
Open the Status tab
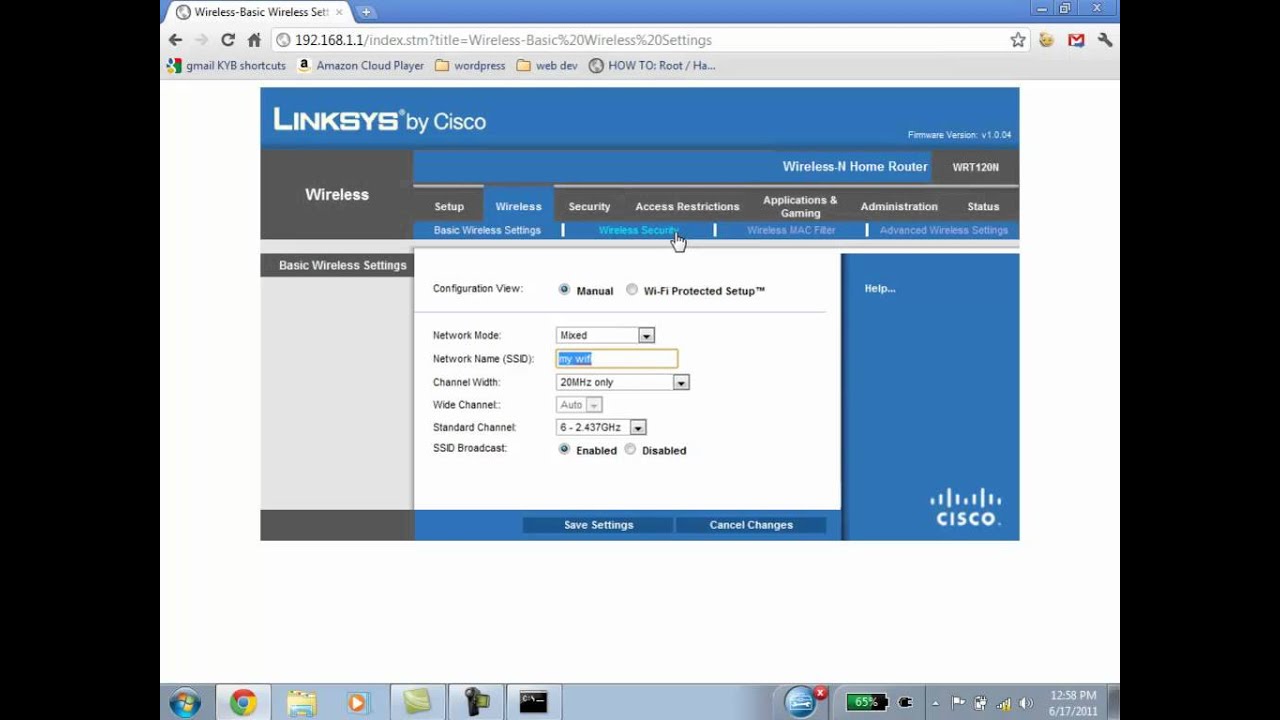(983, 206)
